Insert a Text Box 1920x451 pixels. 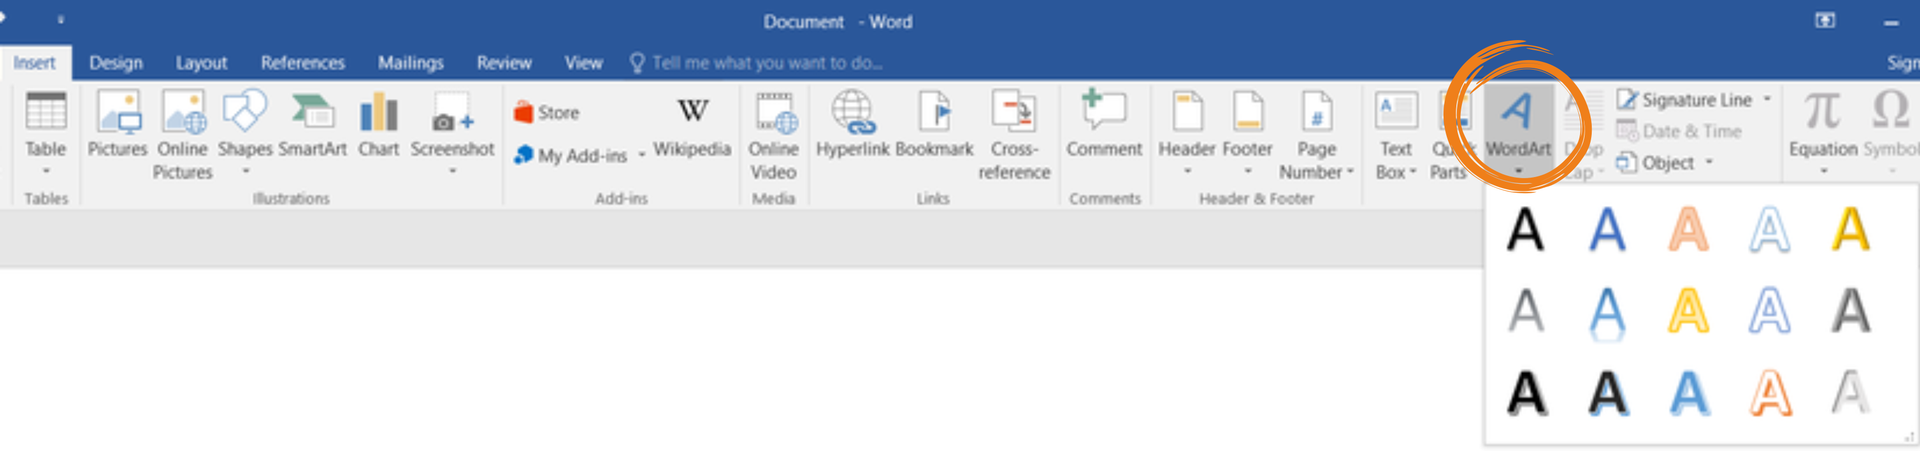tap(1396, 135)
